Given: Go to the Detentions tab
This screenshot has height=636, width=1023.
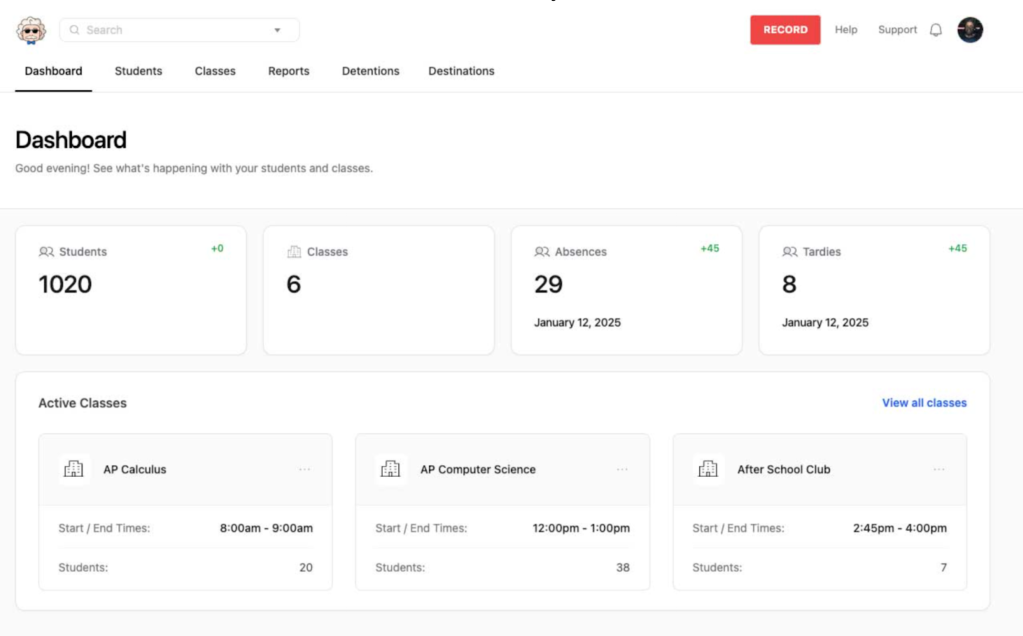Looking at the screenshot, I should pos(370,71).
